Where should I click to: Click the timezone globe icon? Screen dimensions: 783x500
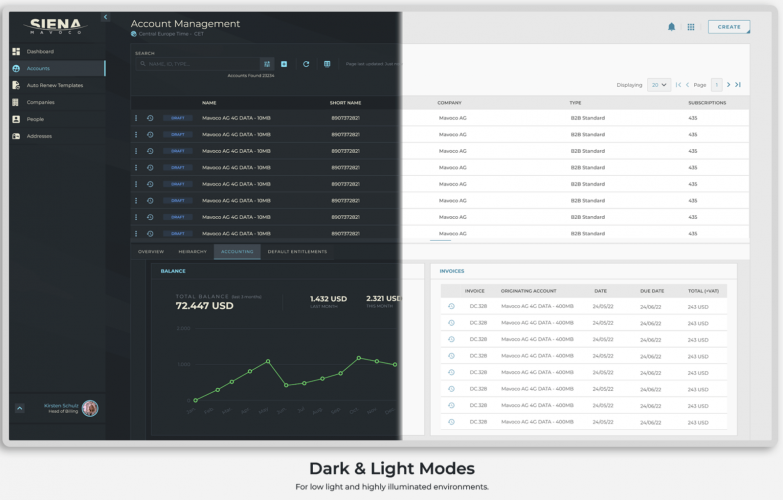pyautogui.click(x=134, y=34)
